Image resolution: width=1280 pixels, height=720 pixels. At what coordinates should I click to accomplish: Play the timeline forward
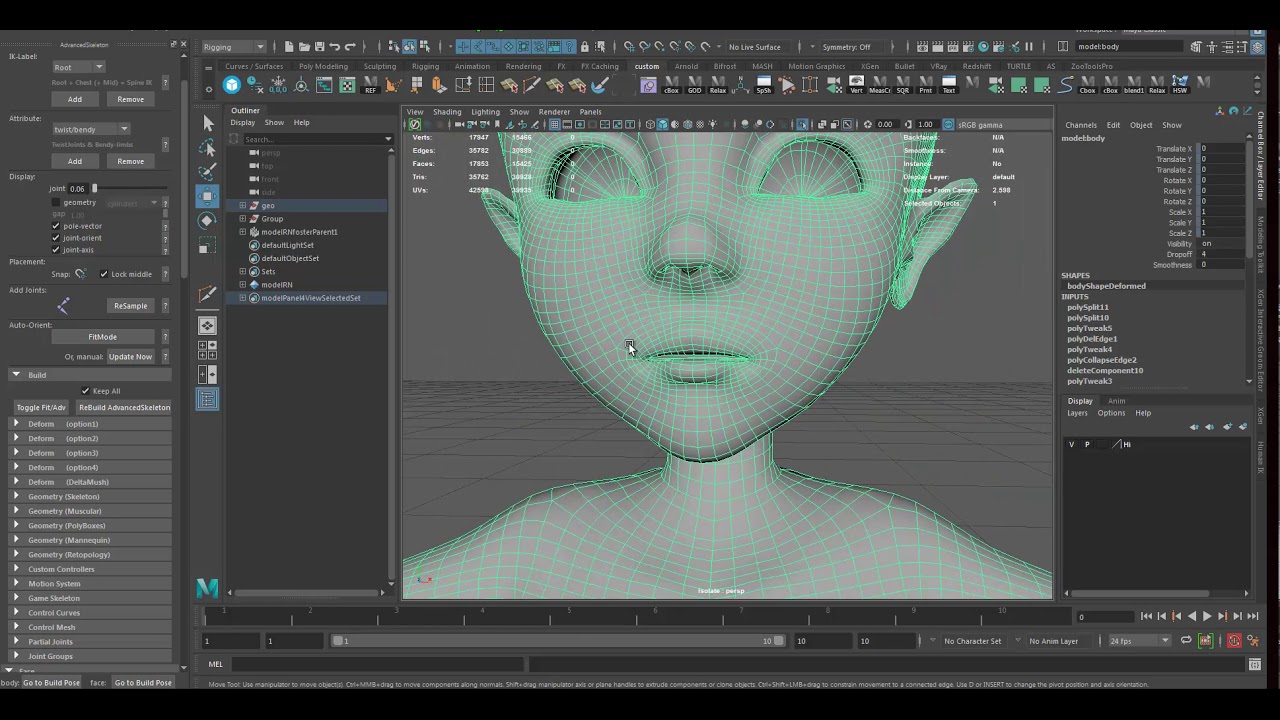pyautogui.click(x=1207, y=617)
